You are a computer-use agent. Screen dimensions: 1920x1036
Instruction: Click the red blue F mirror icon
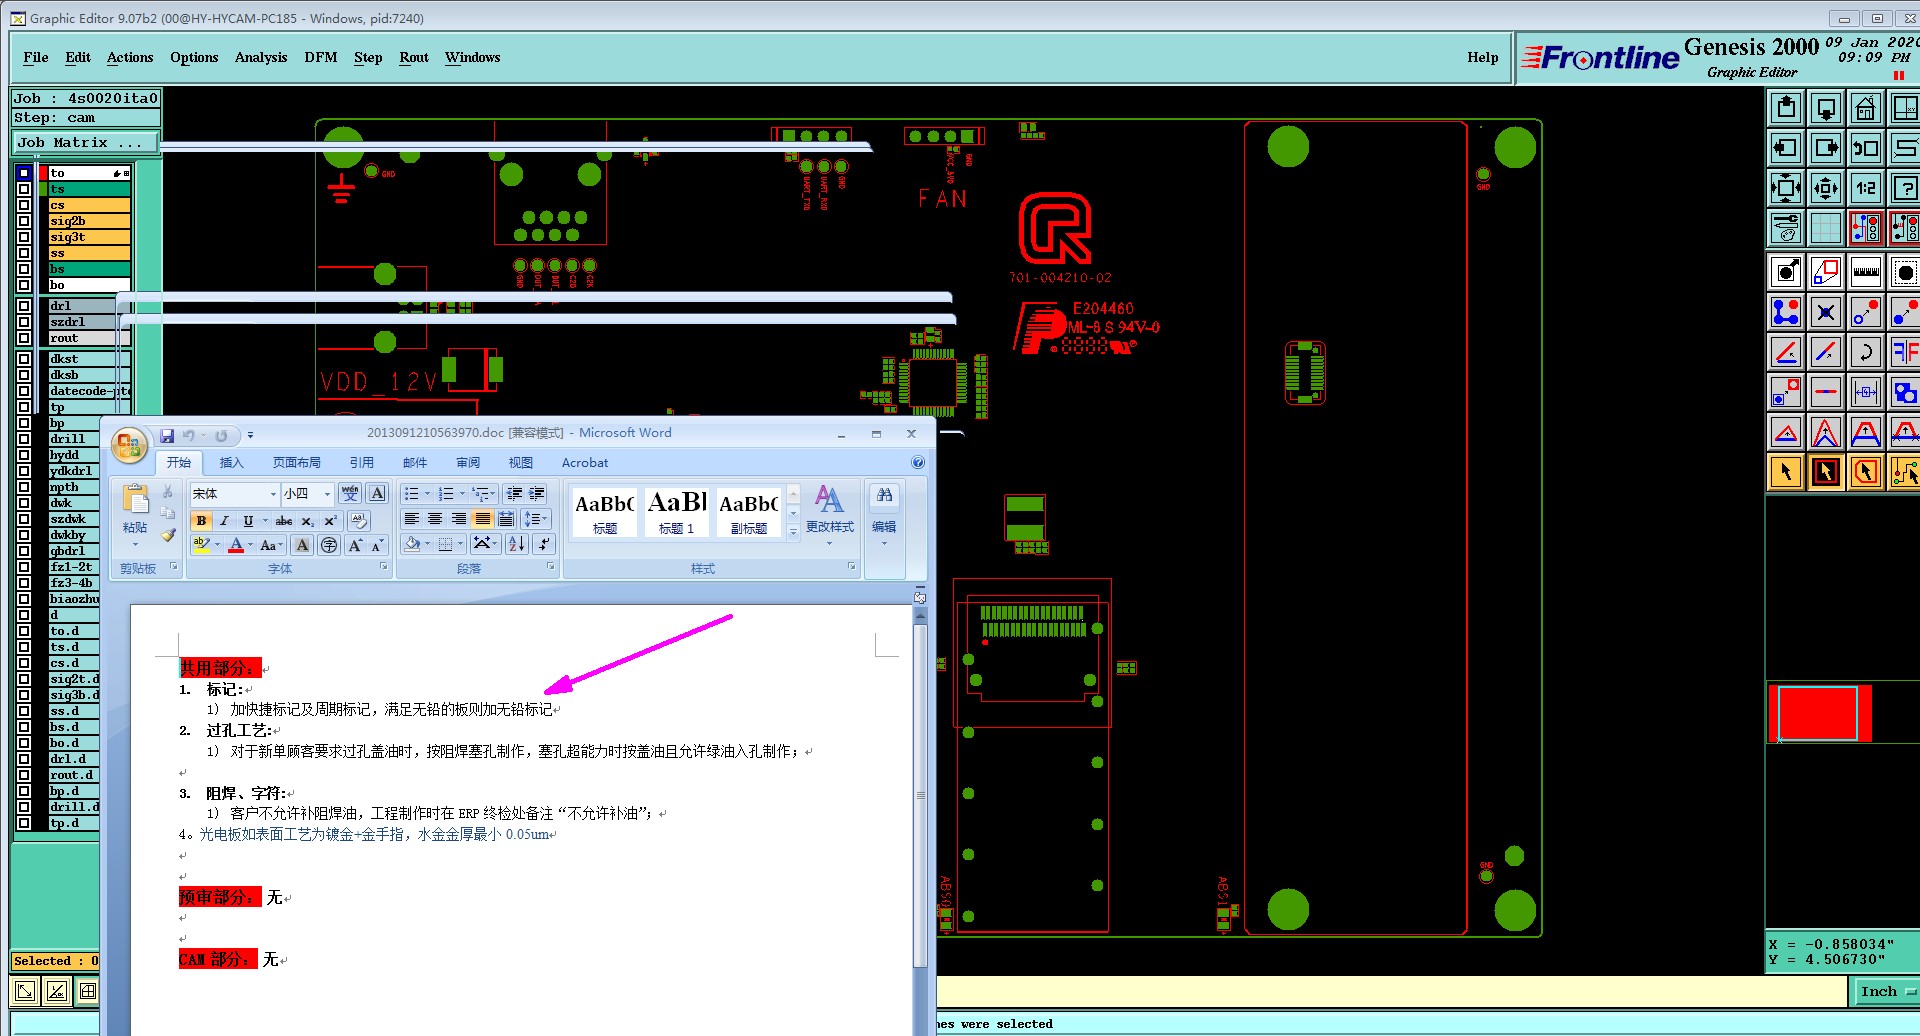[x=1905, y=352]
